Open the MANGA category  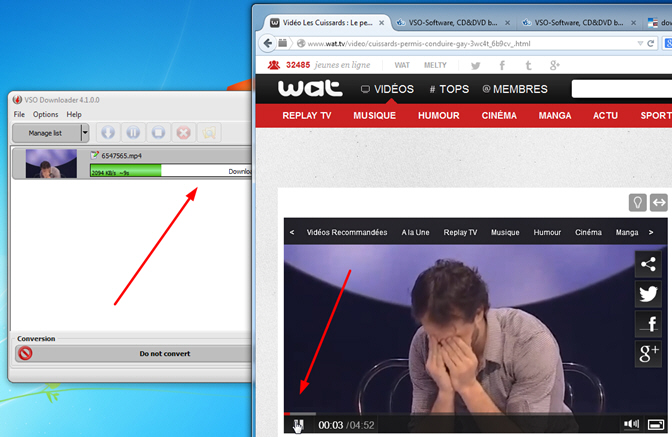tap(555, 115)
